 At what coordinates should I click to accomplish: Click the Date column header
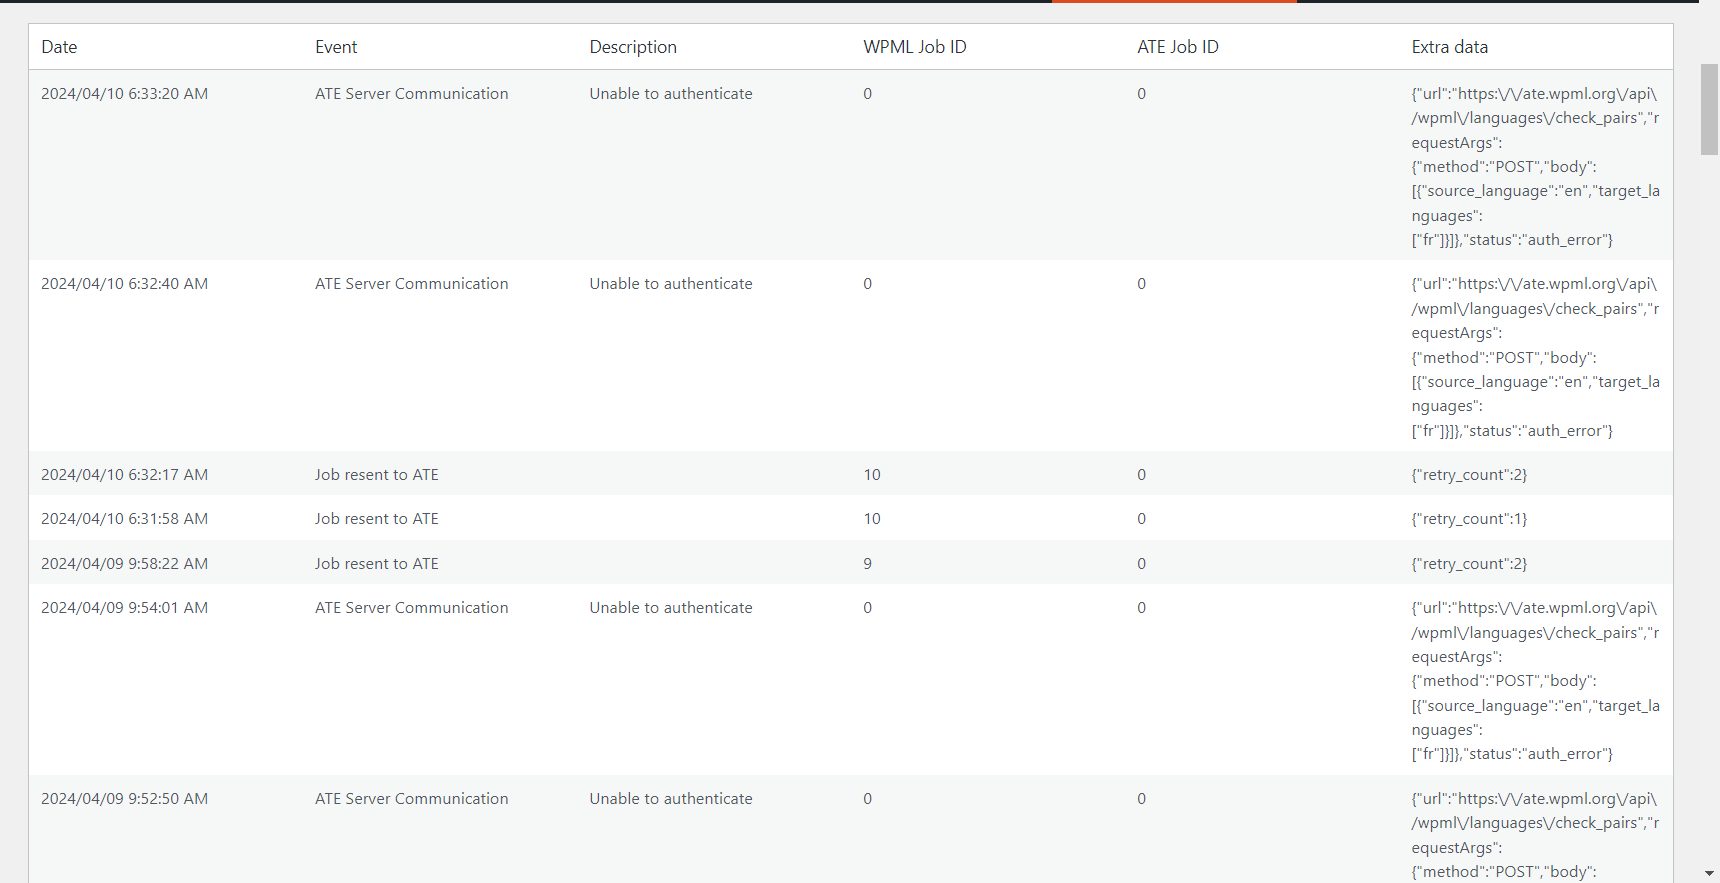pyautogui.click(x=59, y=47)
